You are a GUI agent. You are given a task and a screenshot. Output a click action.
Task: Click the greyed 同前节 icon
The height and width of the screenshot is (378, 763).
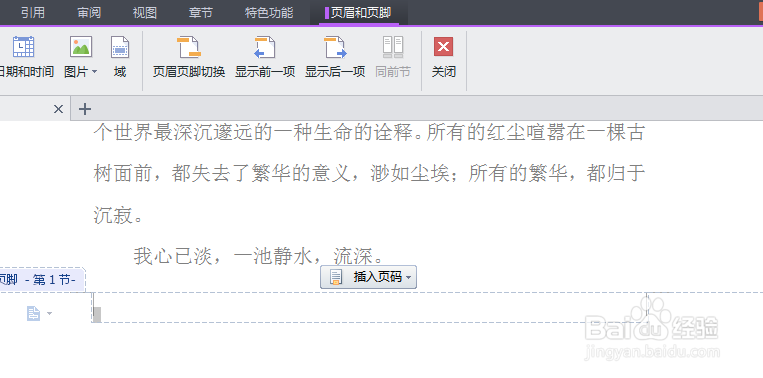(393, 47)
